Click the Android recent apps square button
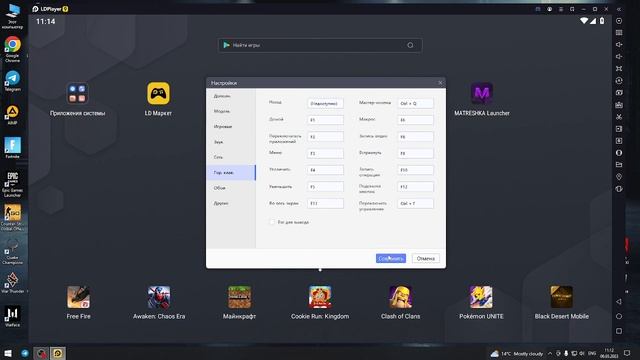The image size is (640, 360). pyautogui.click(x=619, y=331)
